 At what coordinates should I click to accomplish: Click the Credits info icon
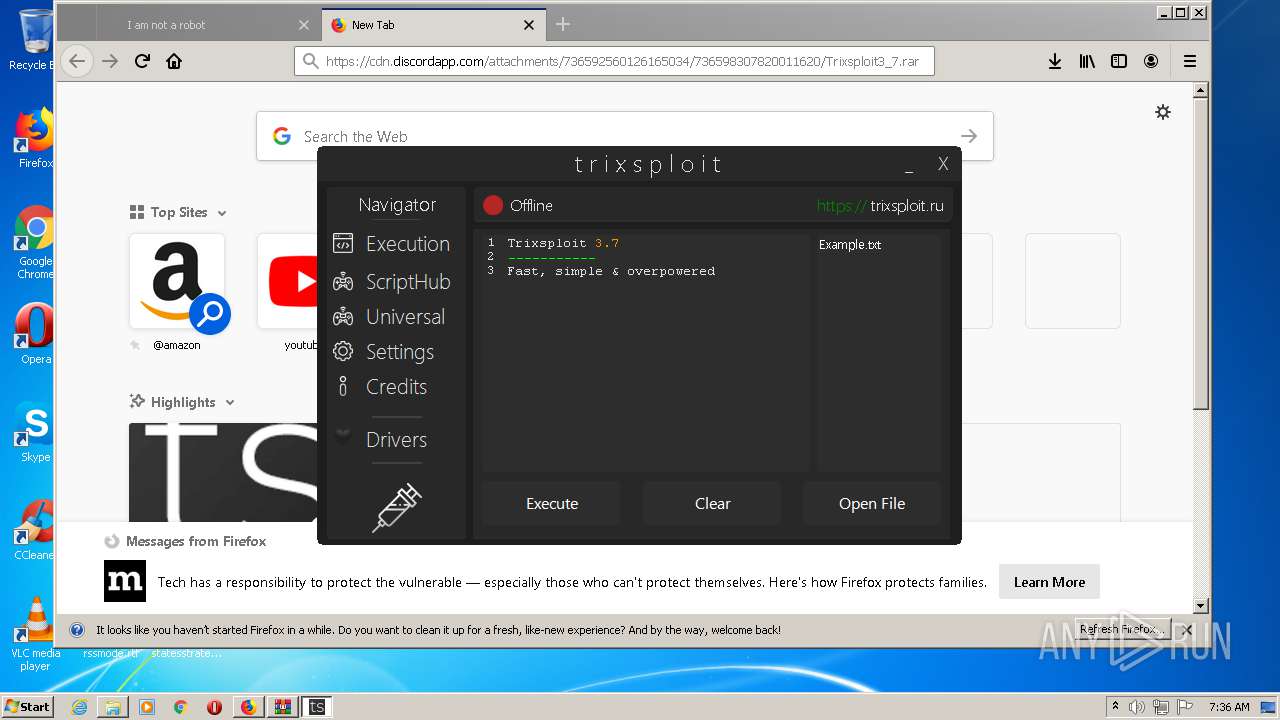(x=343, y=386)
